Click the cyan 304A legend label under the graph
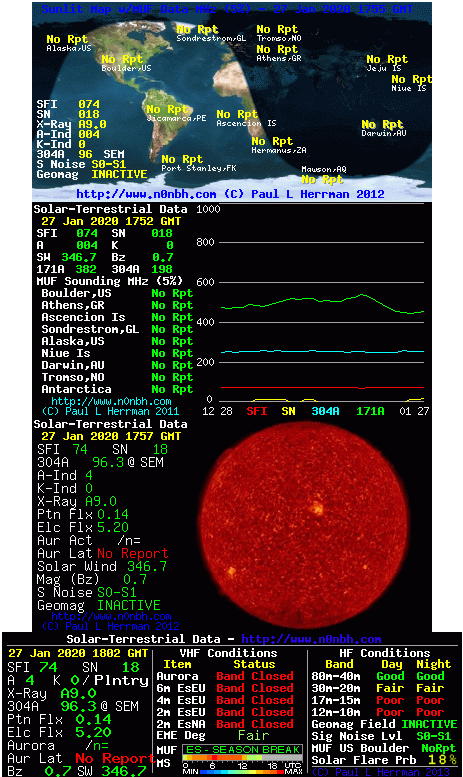 (x=325, y=411)
